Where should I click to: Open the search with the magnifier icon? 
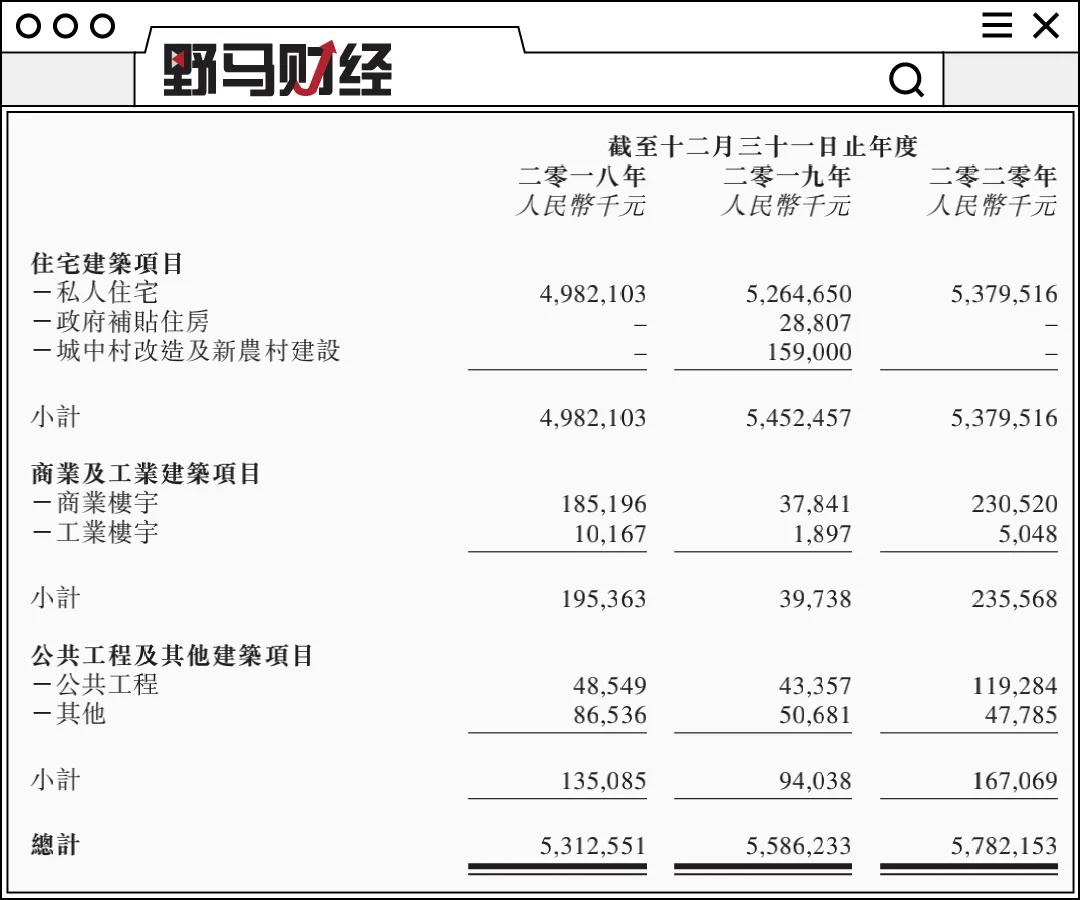906,78
